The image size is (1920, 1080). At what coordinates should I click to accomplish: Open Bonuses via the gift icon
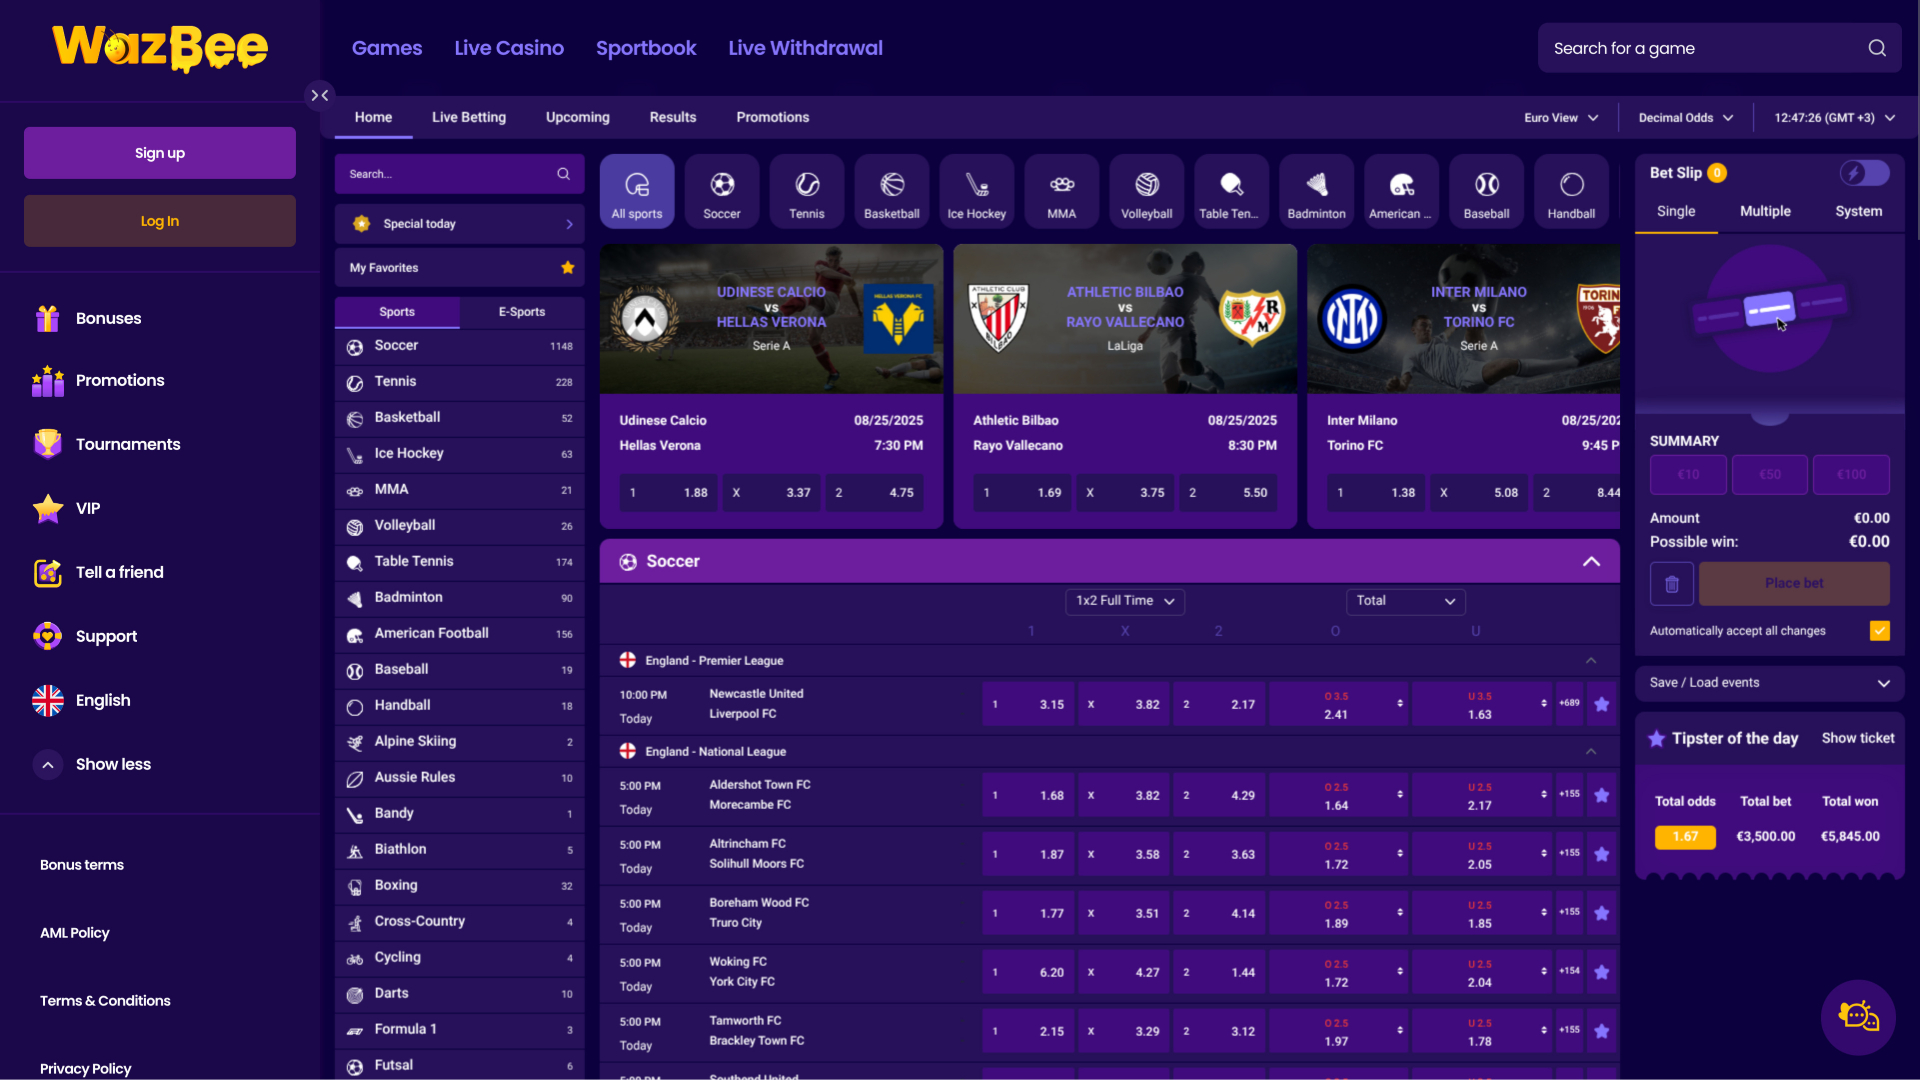click(x=47, y=318)
